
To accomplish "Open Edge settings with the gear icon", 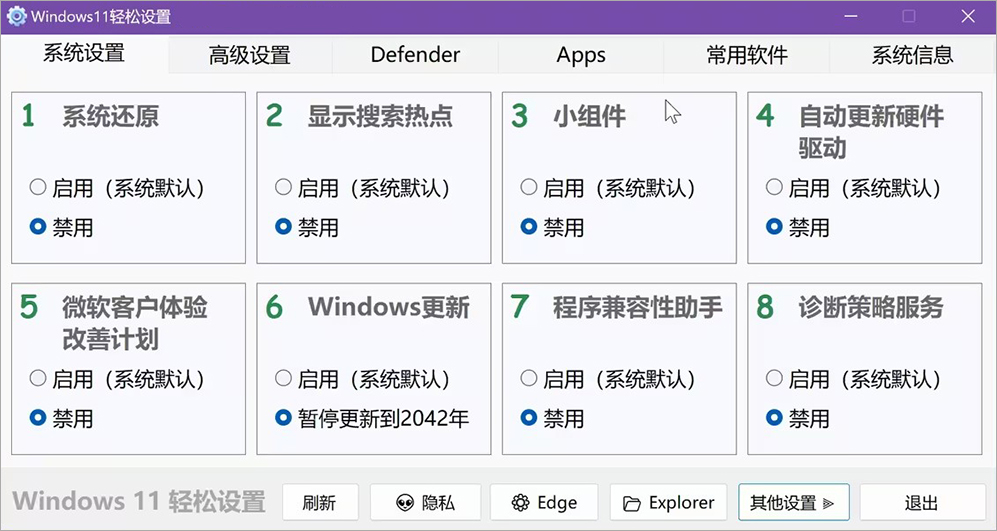I will pyautogui.click(x=543, y=503).
